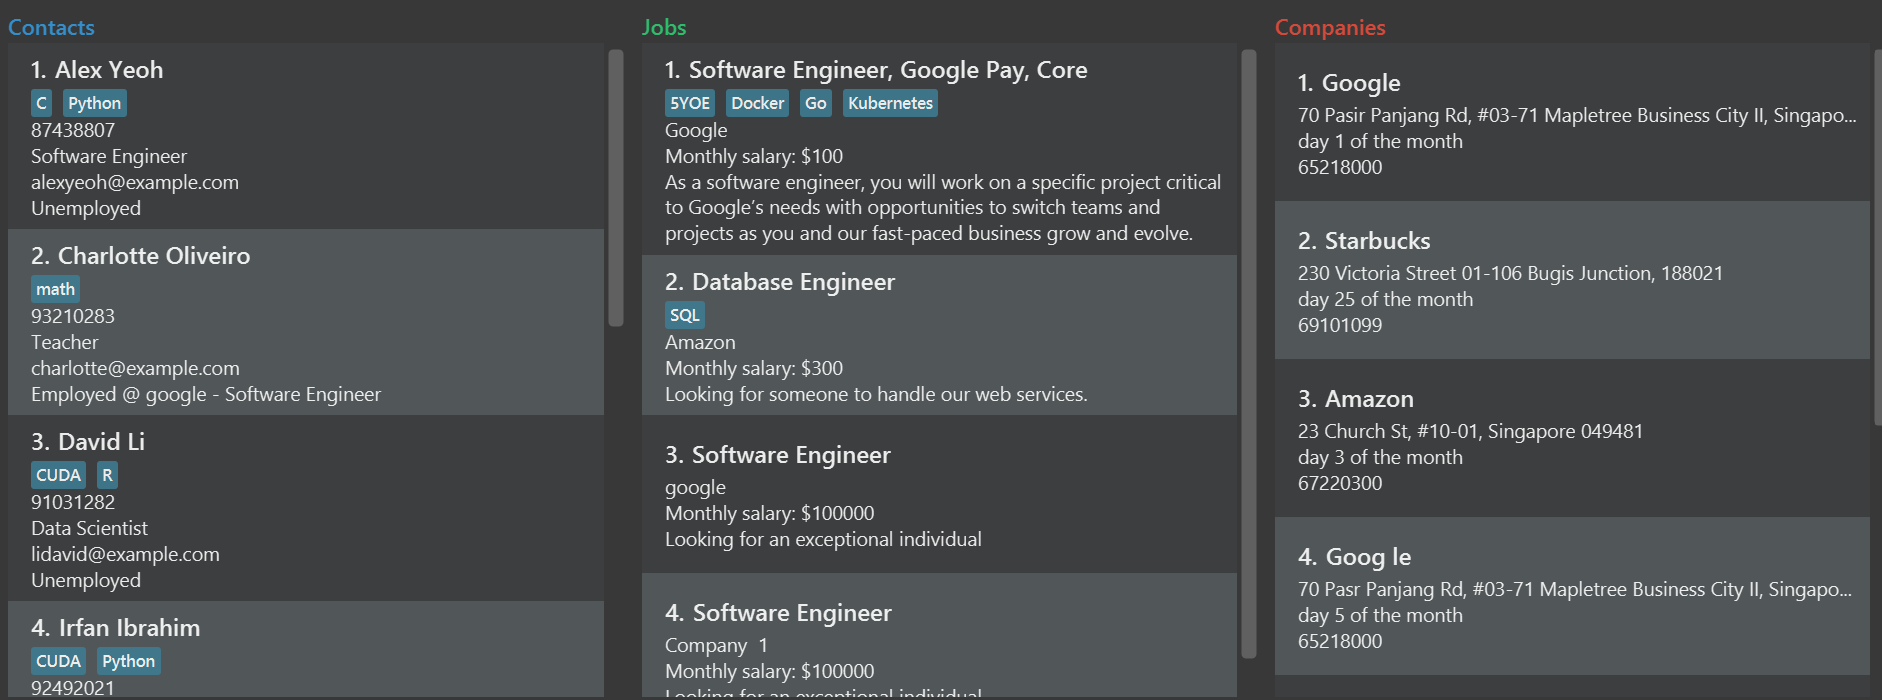Click 'Looking for an exceptional individual' in job 3
Viewport: 1882px width, 700px height.
click(x=823, y=539)
